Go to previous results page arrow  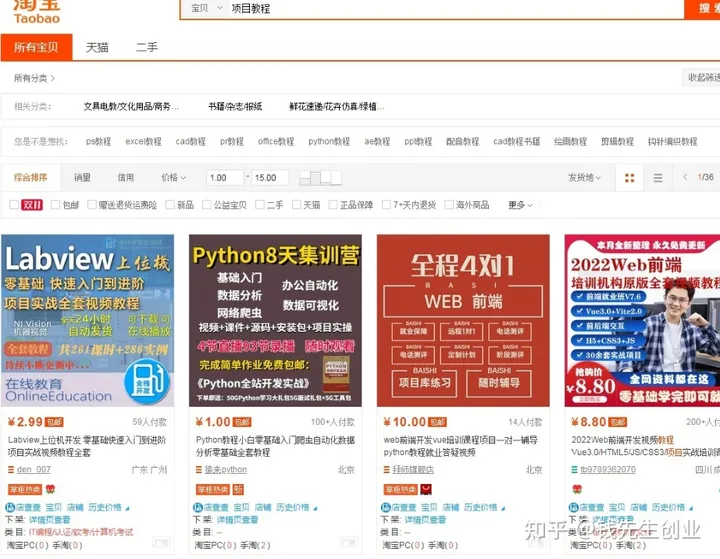click(x=685, y=177)
